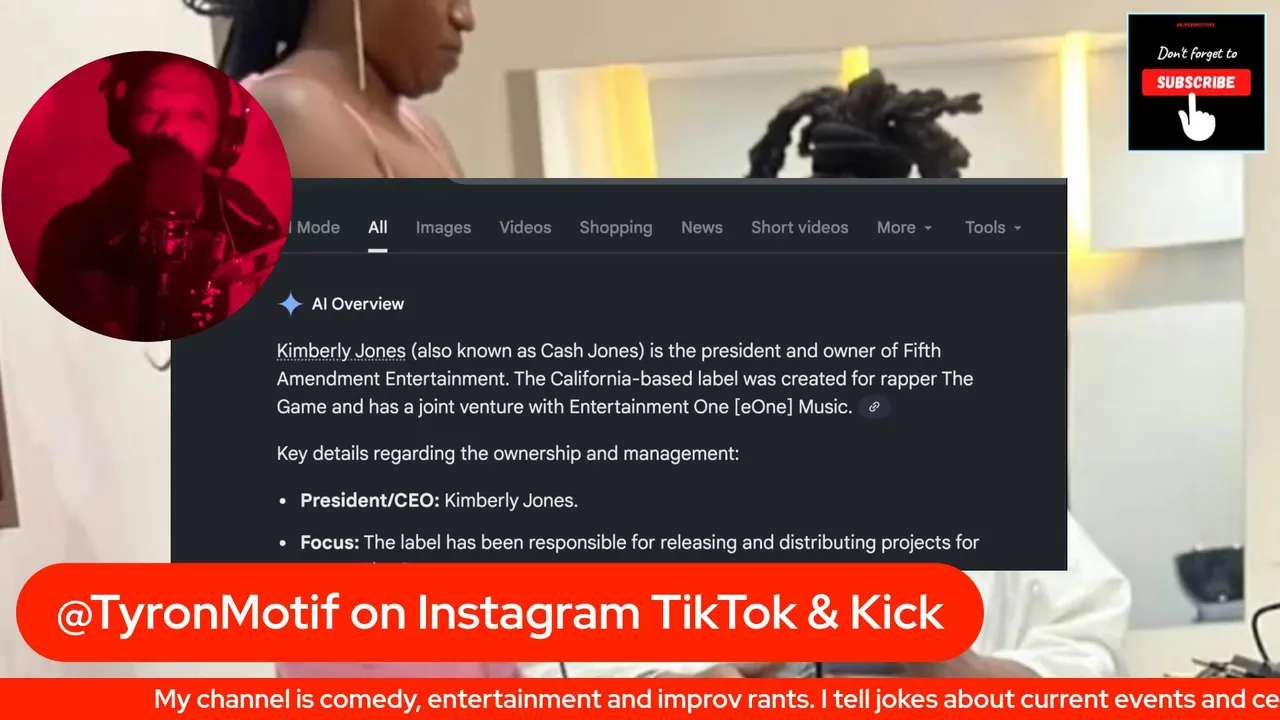Screen dimensions: 1280x720
Task: Open the Kimberly Jones underlined link
Action: point(341,350)
